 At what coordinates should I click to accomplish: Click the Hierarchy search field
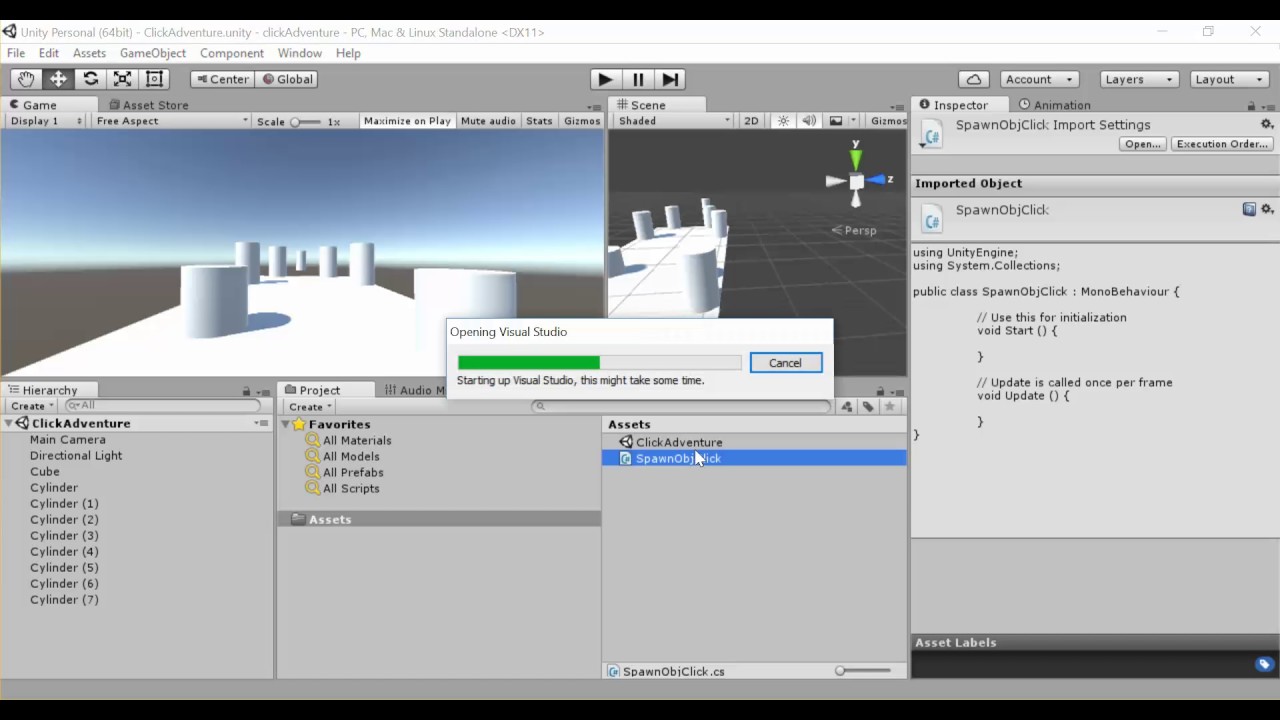click(163, 406)
